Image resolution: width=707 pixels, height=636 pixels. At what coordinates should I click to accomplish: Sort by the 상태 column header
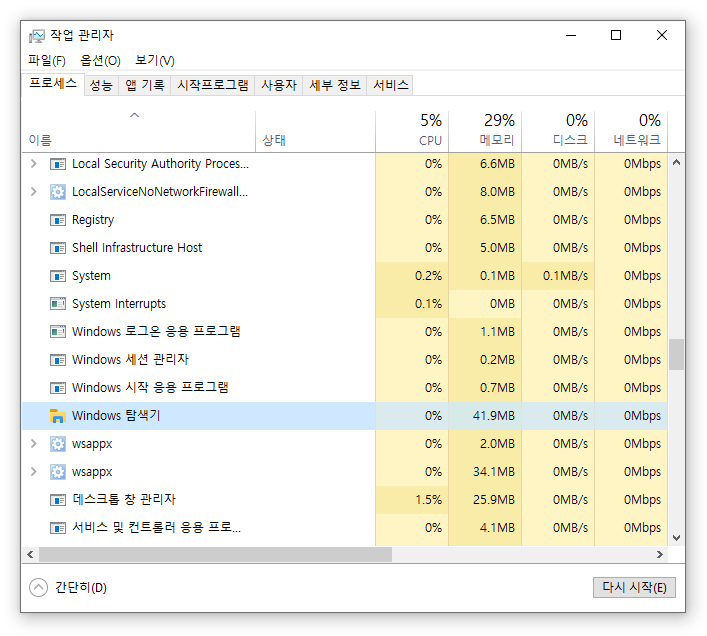[x=315, y=131]
